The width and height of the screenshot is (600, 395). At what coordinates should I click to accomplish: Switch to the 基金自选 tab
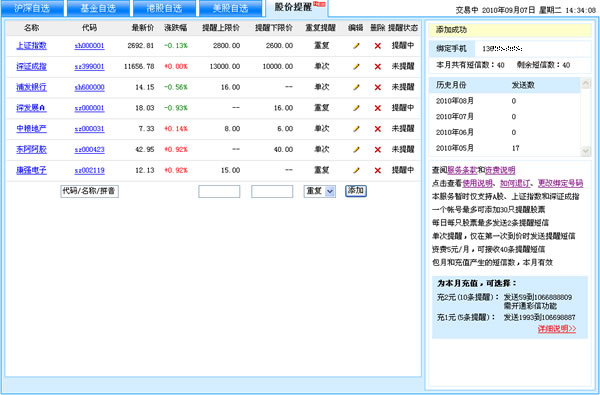click(98, 8)
